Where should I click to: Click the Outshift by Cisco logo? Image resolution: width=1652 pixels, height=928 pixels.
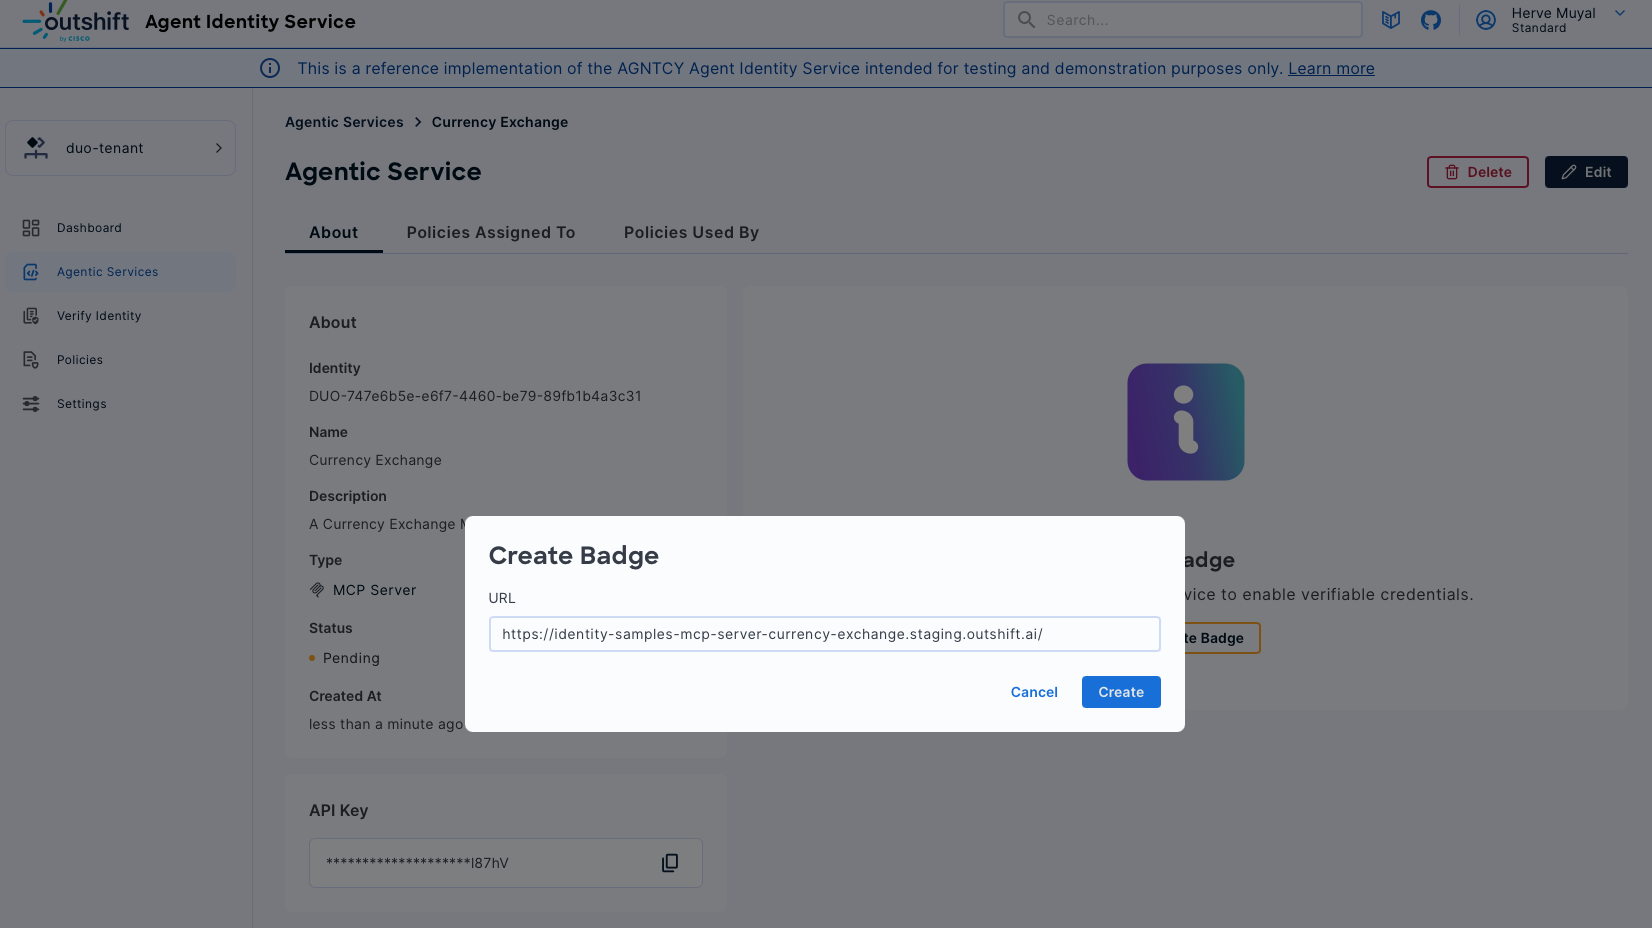(x=74, y=21)
